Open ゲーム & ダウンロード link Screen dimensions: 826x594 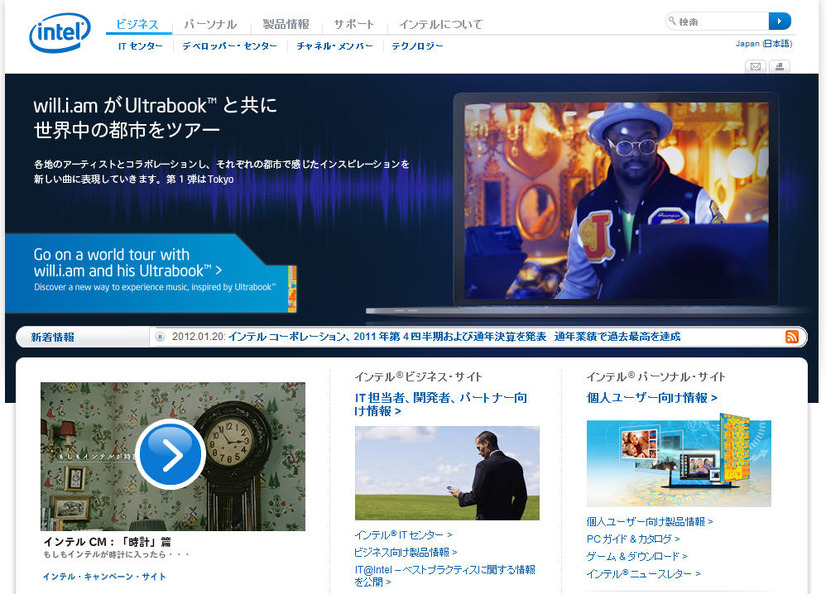[x=637, y=557]
